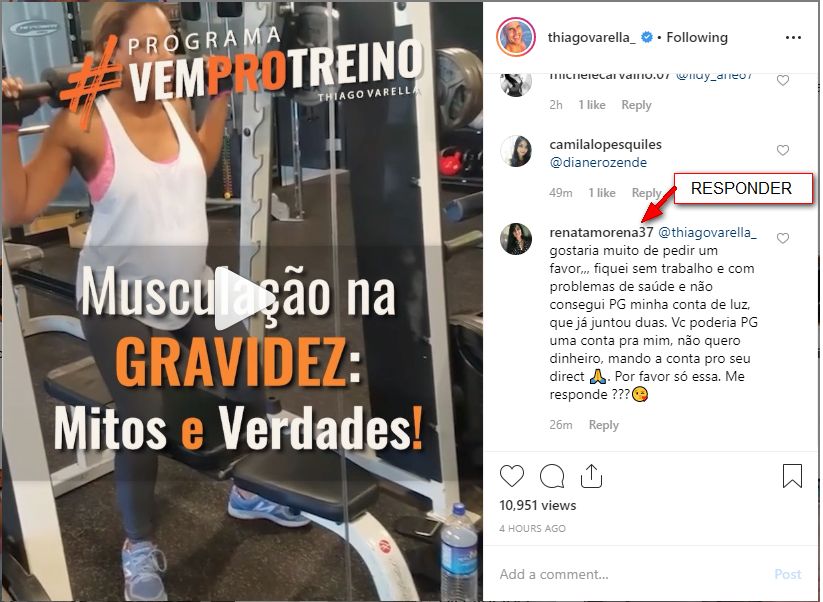The height and width of the screenshot is (602, 823).
Task: Like the post with the heart icon
Action: point(512,476)
